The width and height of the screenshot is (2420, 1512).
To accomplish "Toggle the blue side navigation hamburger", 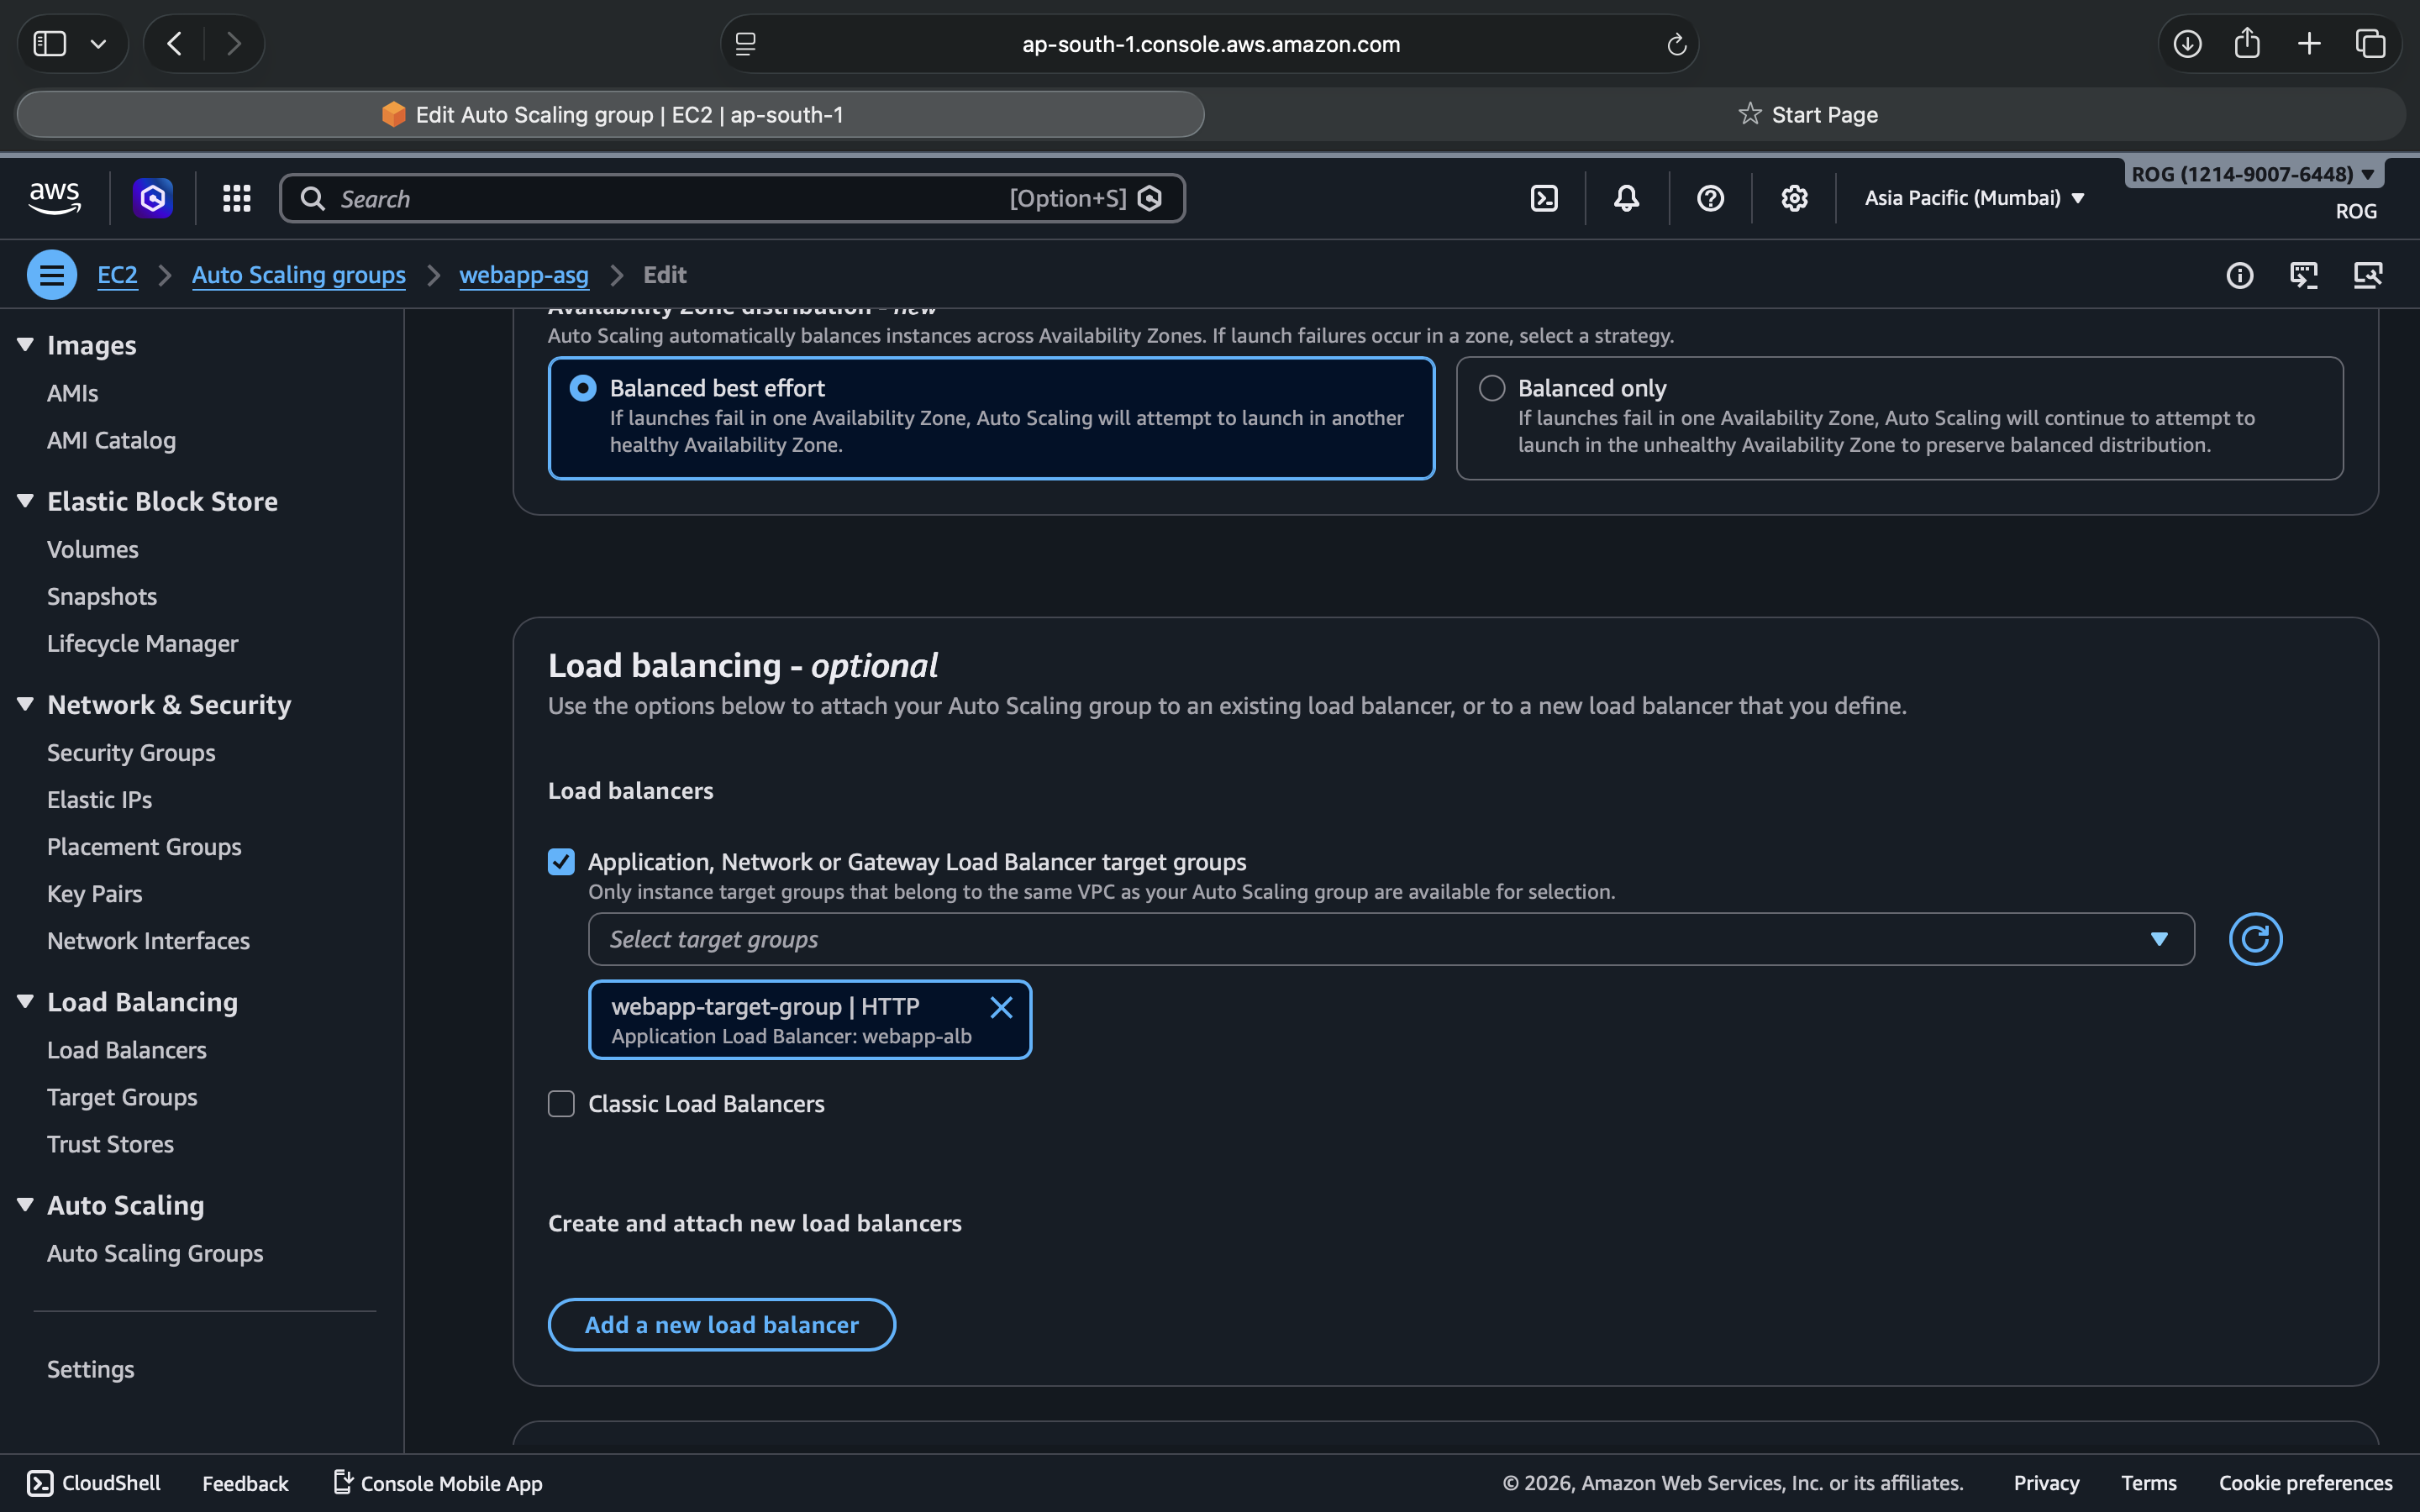I will pos(52,275).
